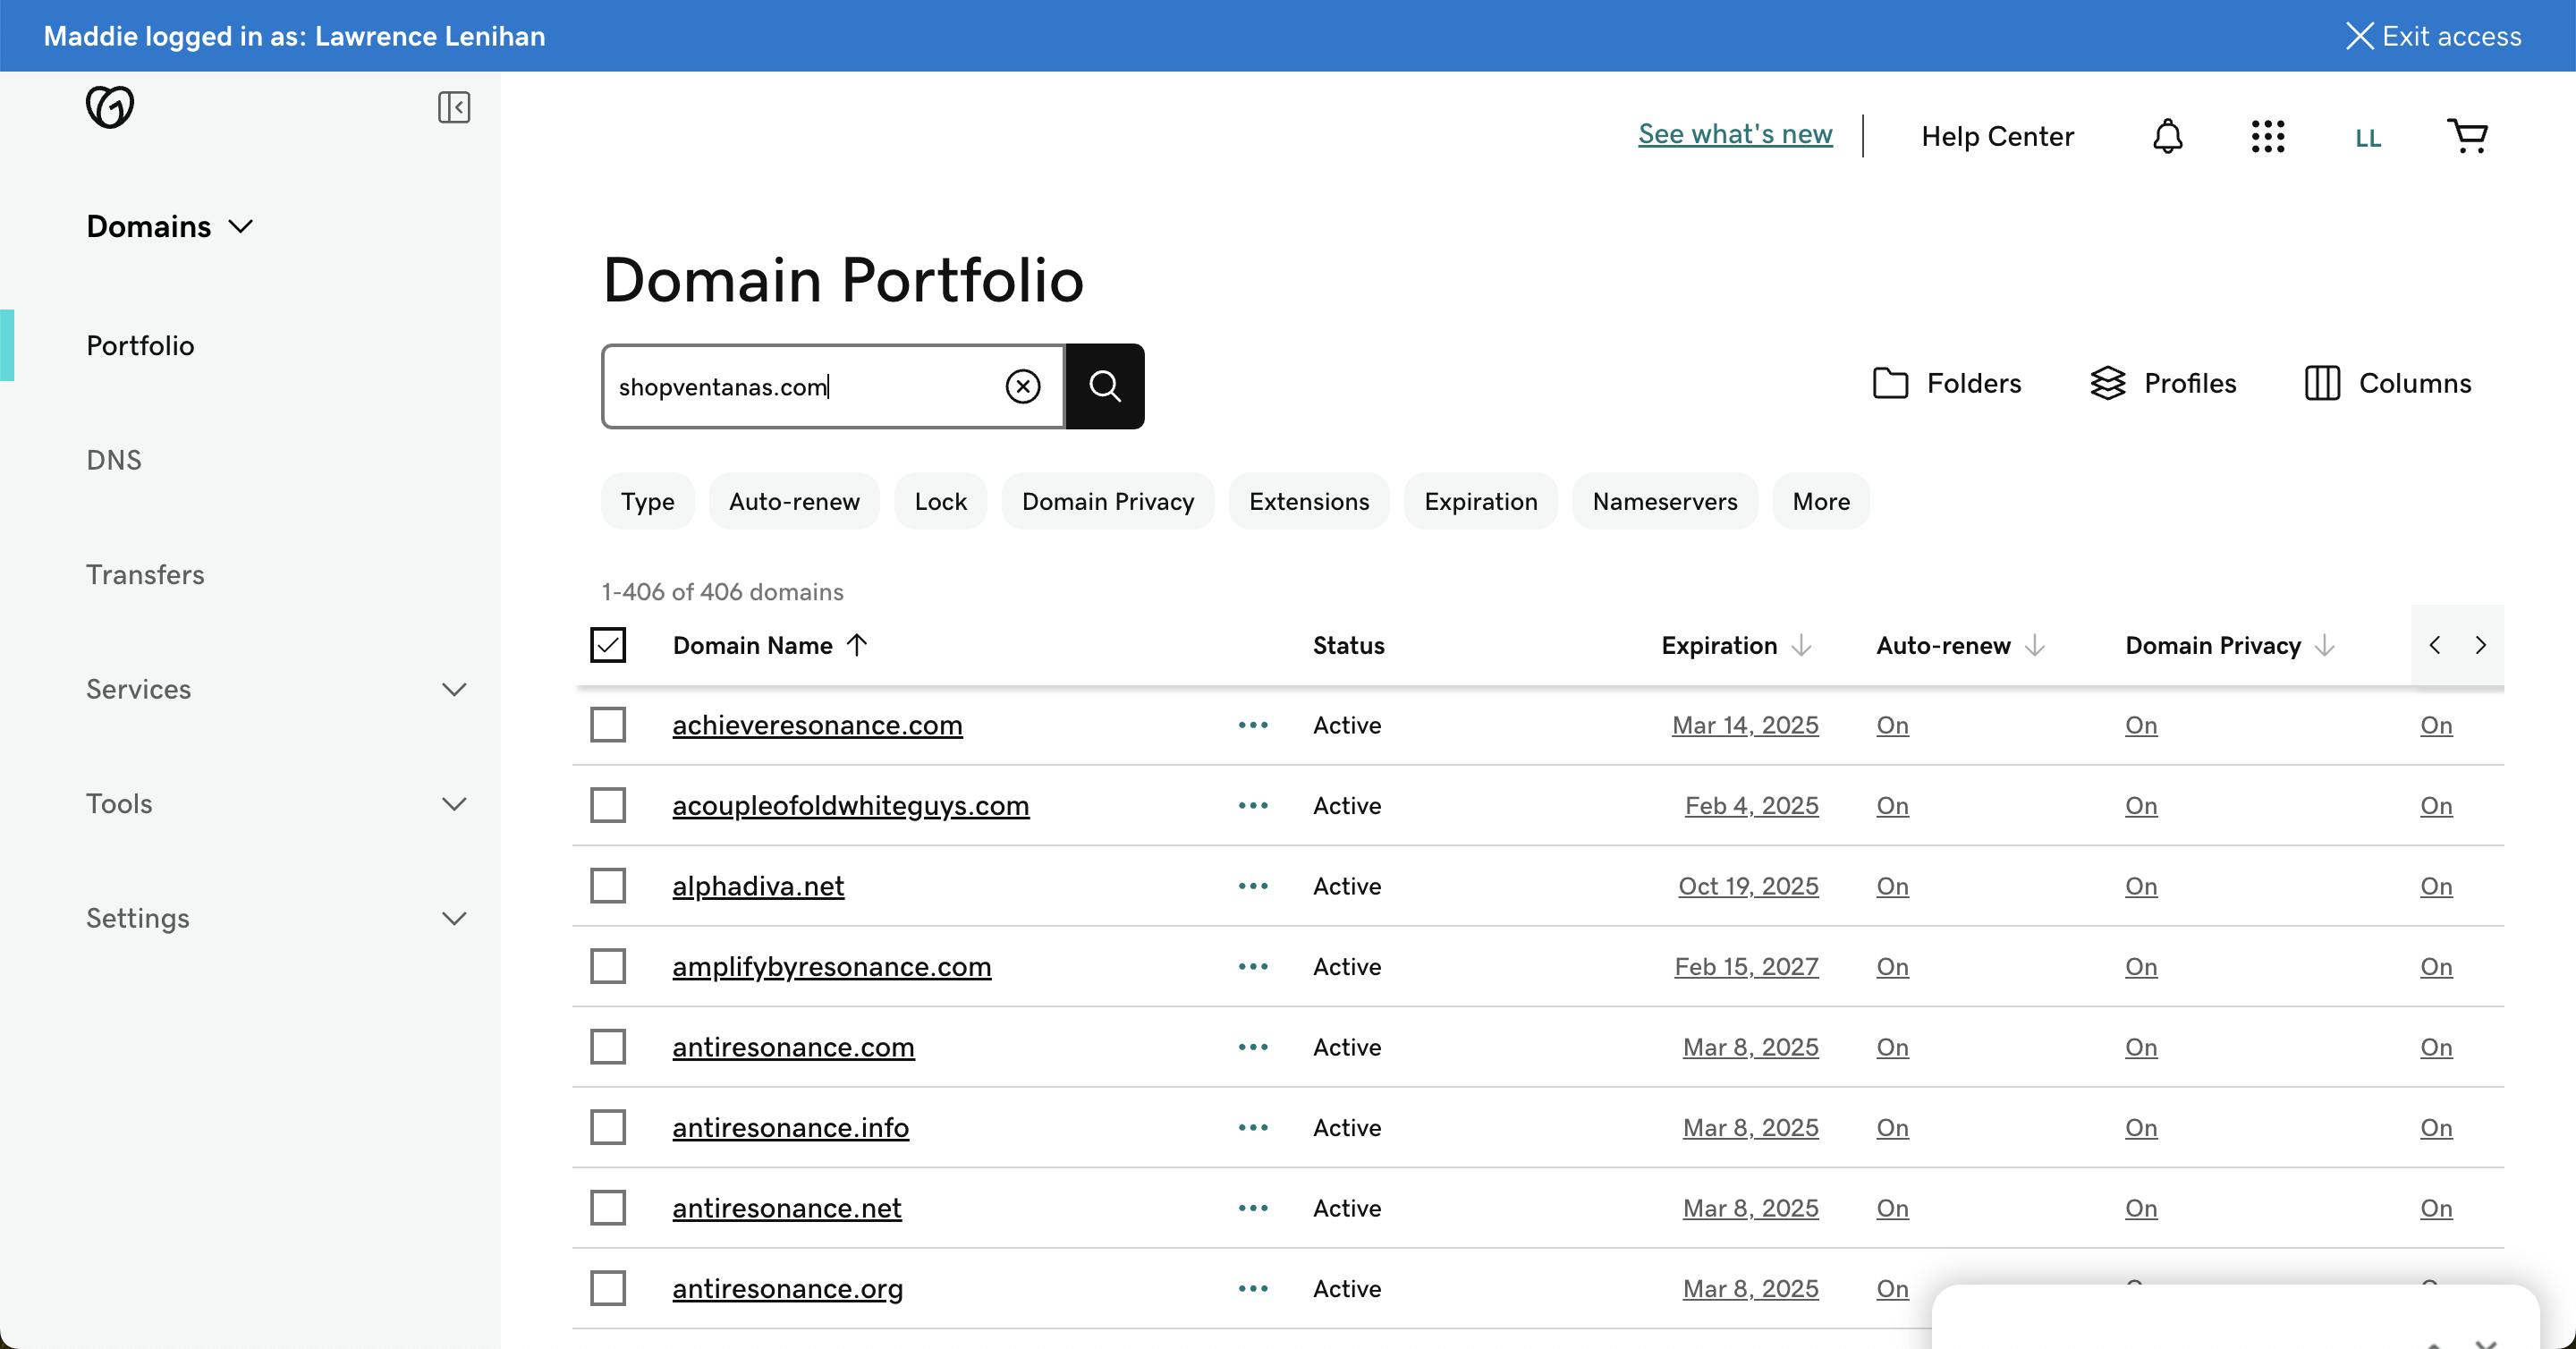Click X icon in Exit access

click(x=2359, y=36)
